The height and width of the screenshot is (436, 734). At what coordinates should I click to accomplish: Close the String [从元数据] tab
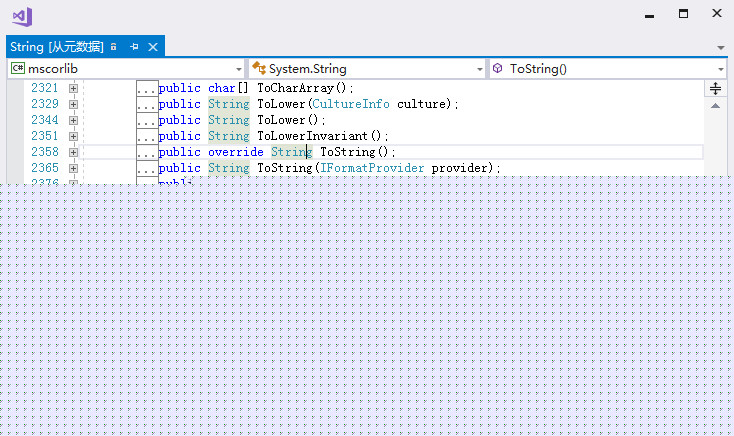[153, 47]
